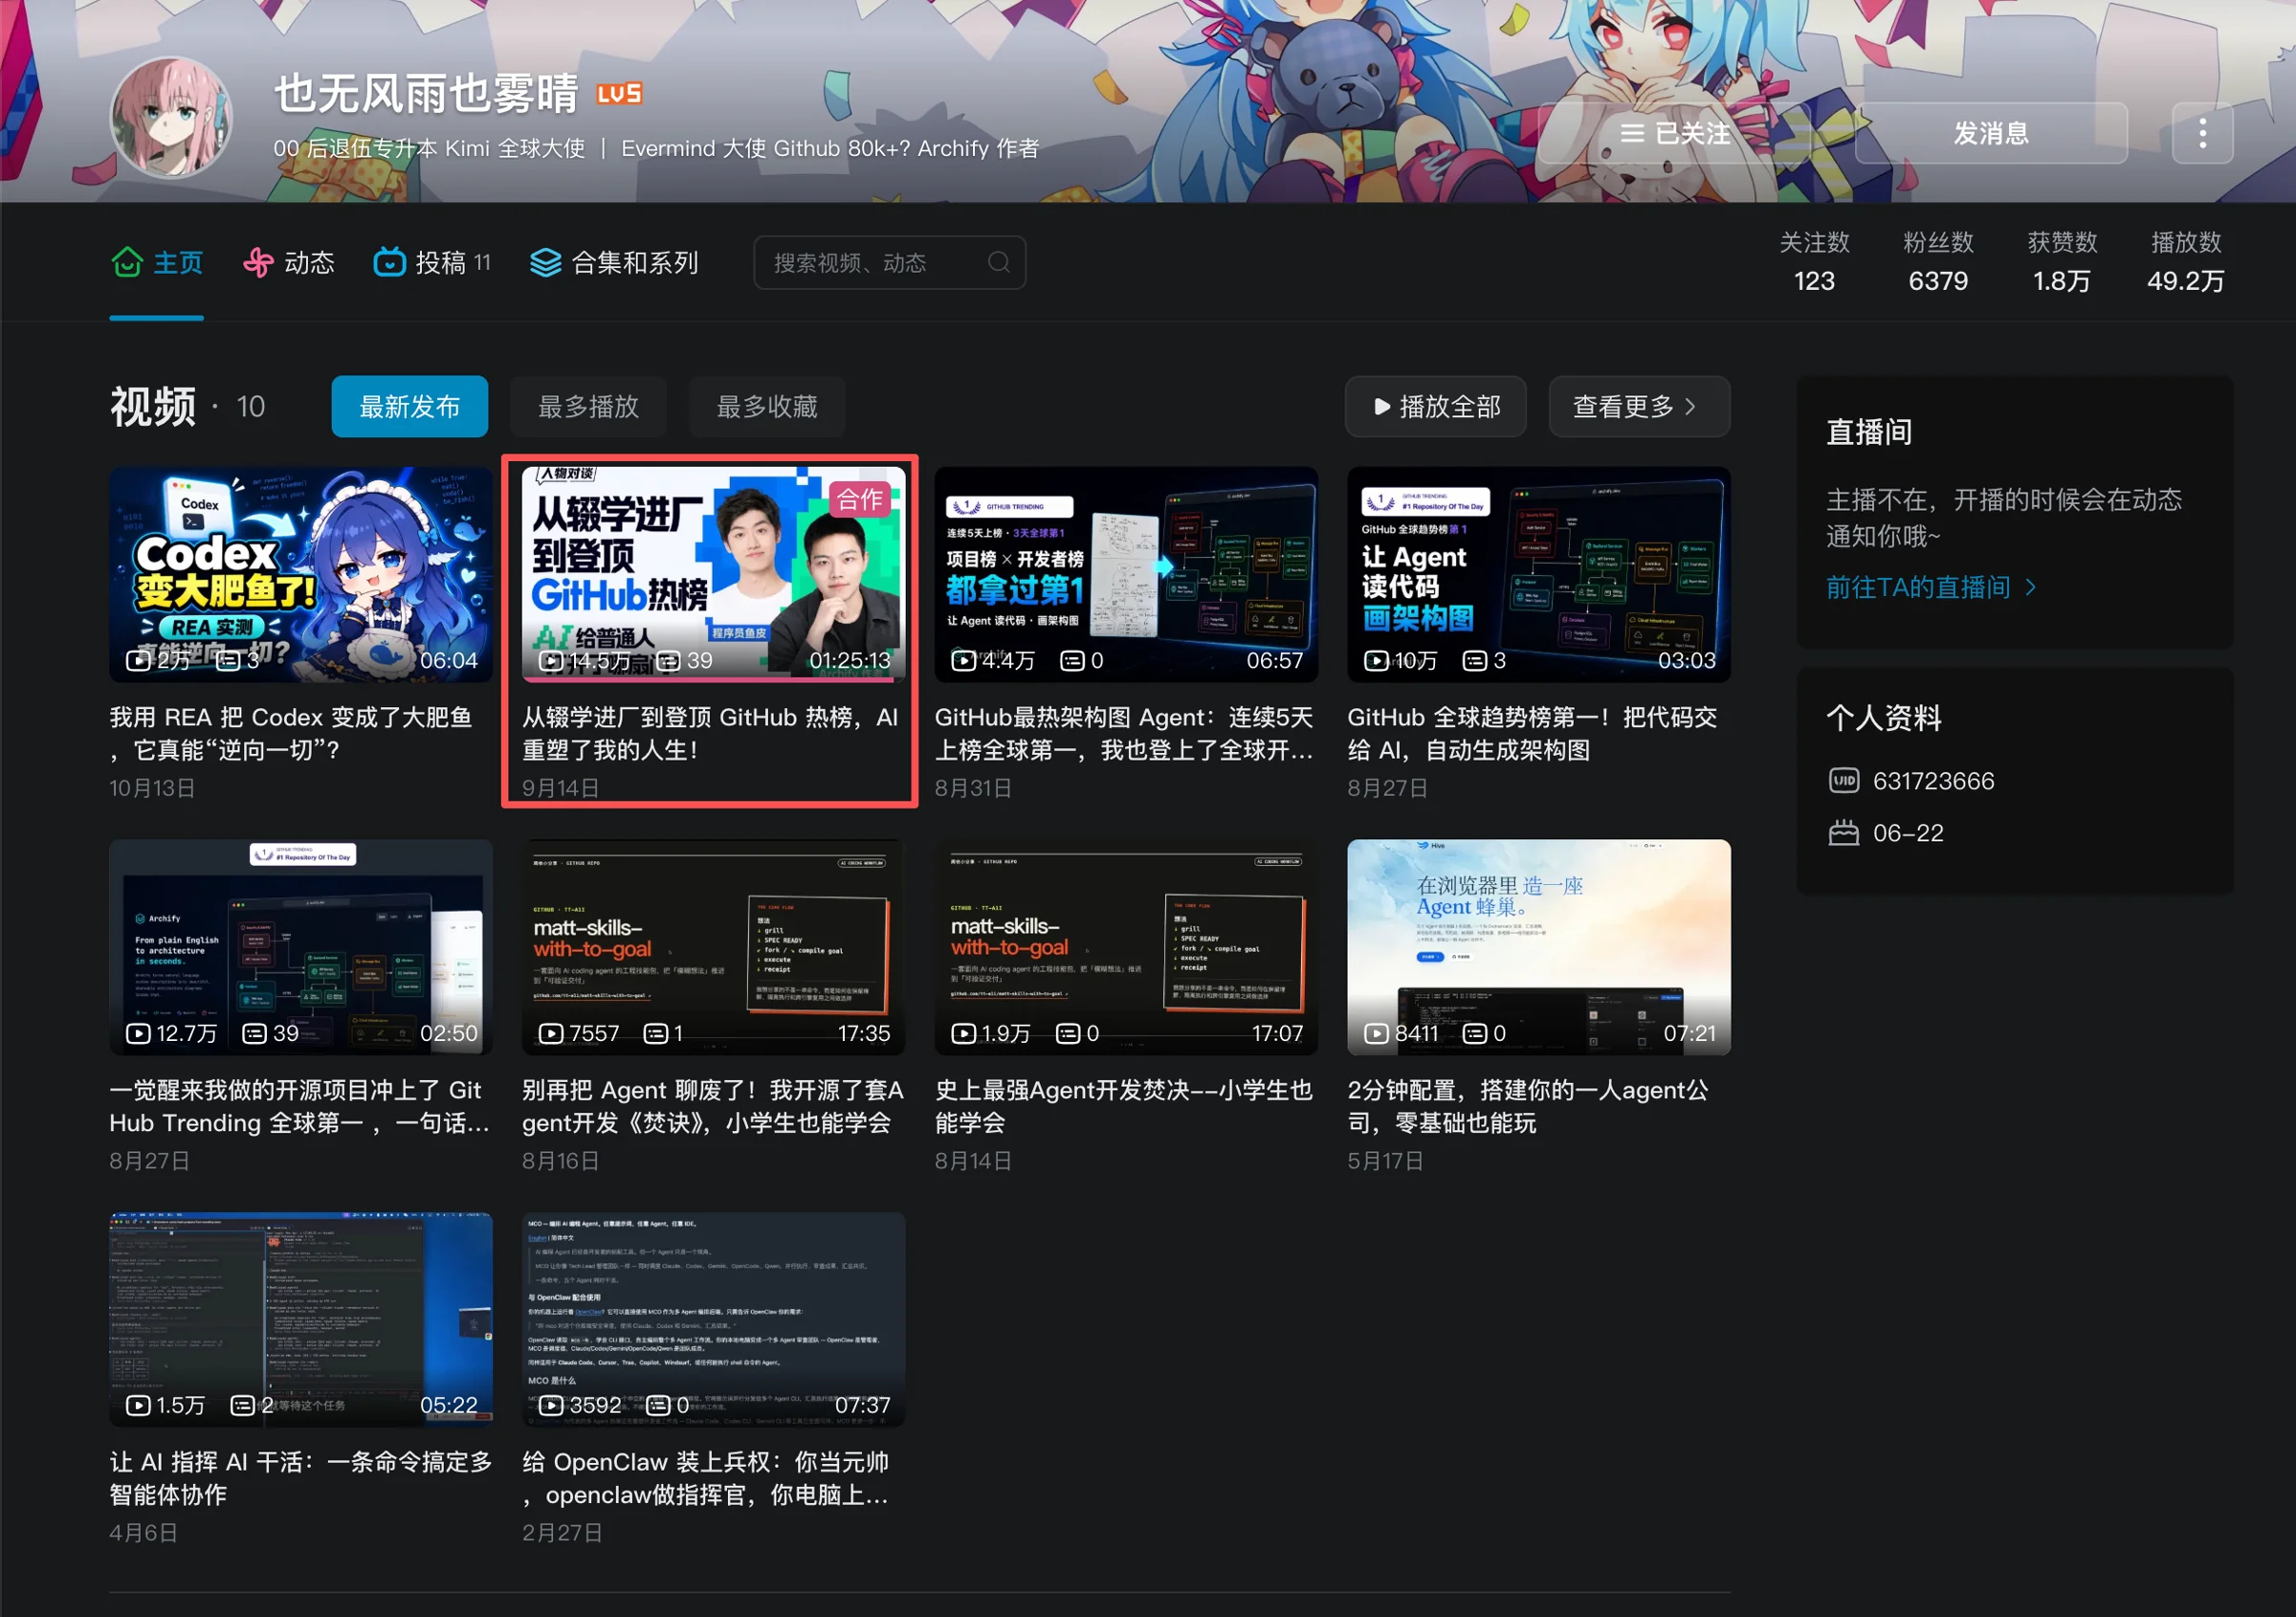This screenshot has width=2296, height=1617.
Task: Switch to the 动态 tab
Action: point(289,262)
